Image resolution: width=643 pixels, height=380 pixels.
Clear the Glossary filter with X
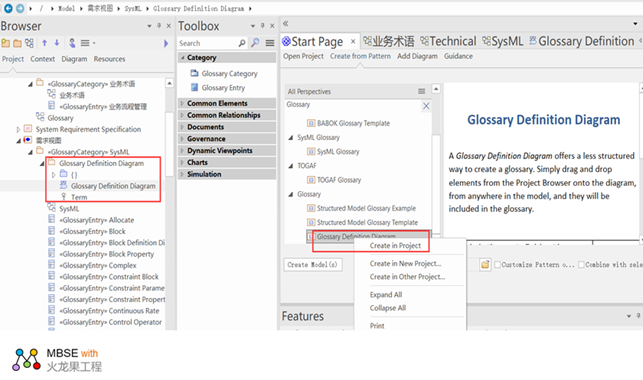(x=426, y=106)
